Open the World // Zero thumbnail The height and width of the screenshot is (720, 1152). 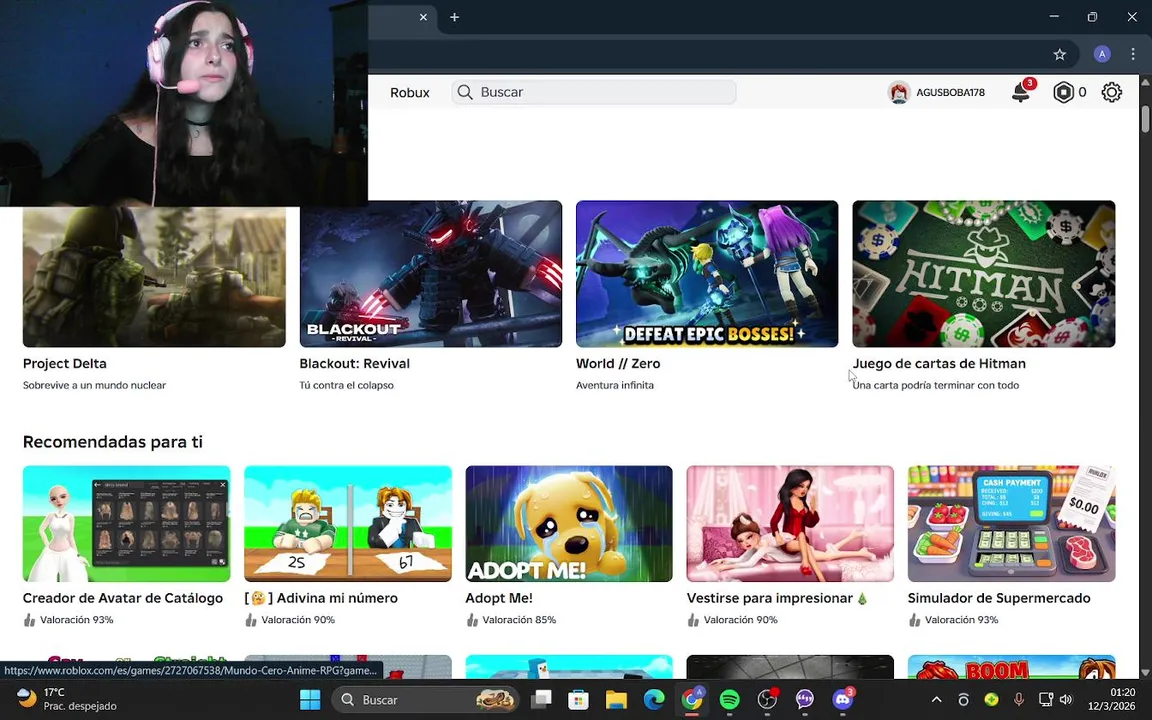(707, 273)
